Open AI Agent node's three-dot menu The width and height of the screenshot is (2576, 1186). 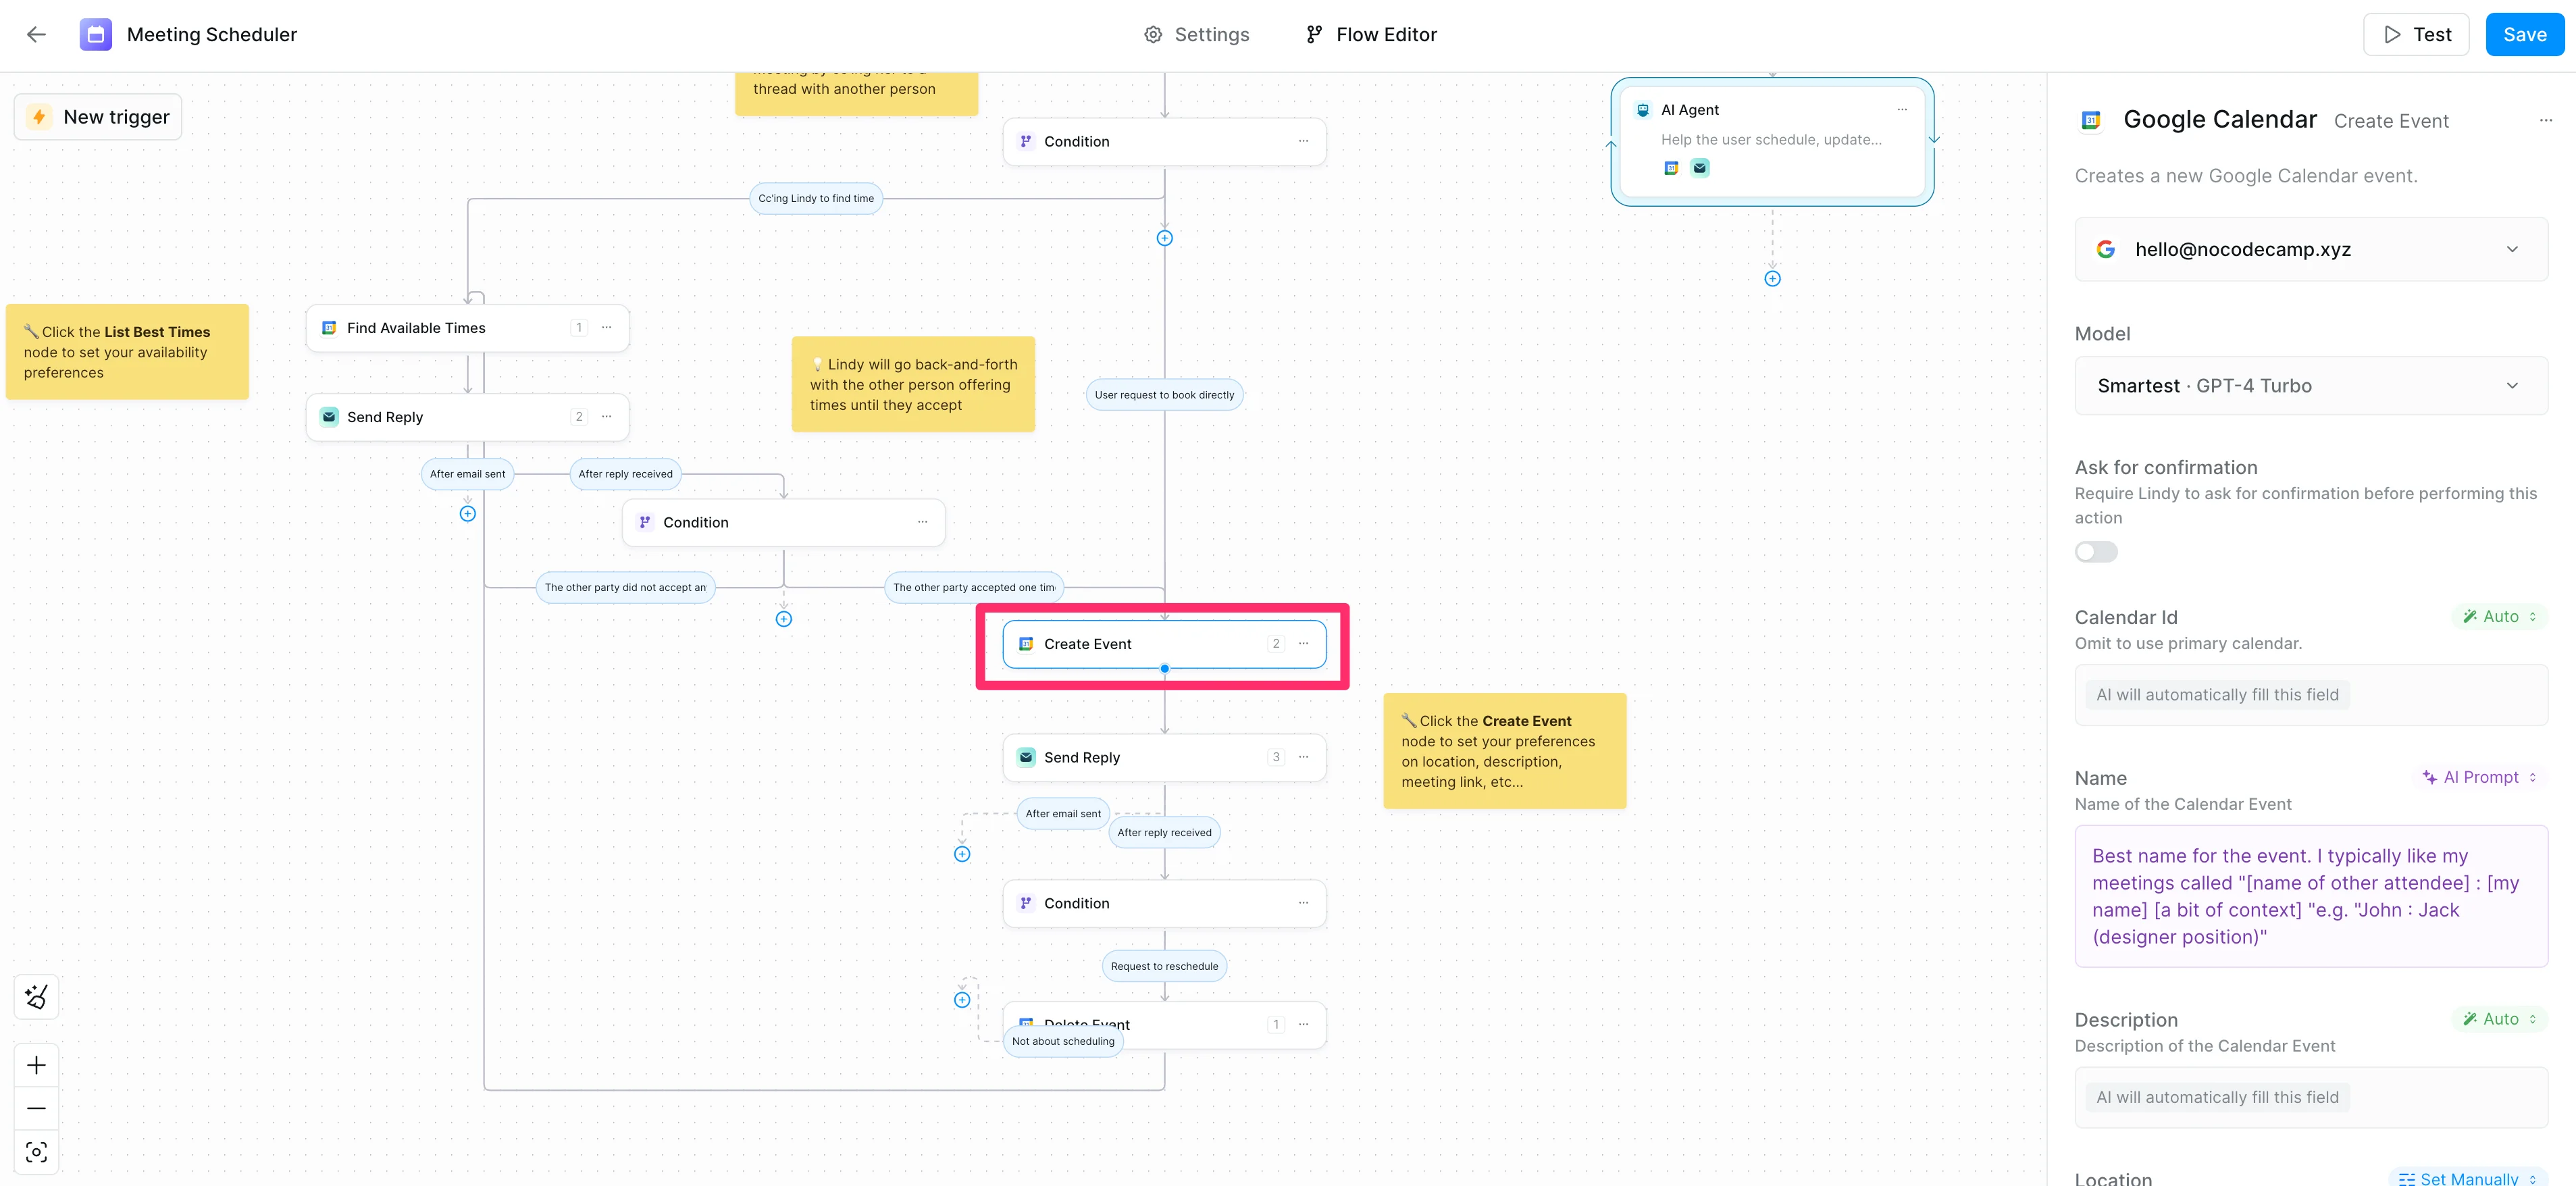[x=1902, y=110]
